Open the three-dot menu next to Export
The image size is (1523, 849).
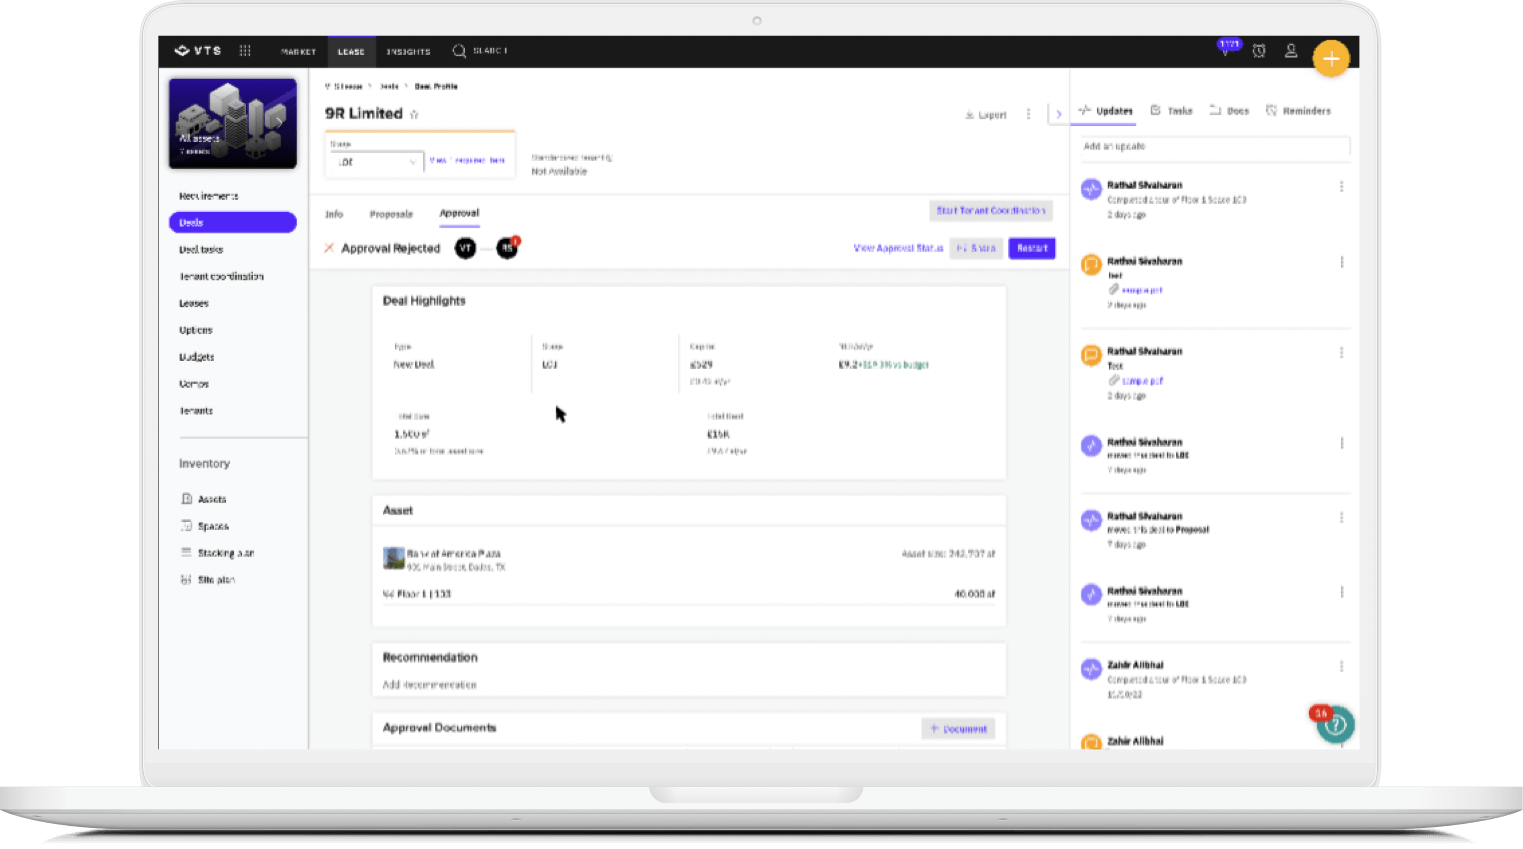pos(1028,115)
